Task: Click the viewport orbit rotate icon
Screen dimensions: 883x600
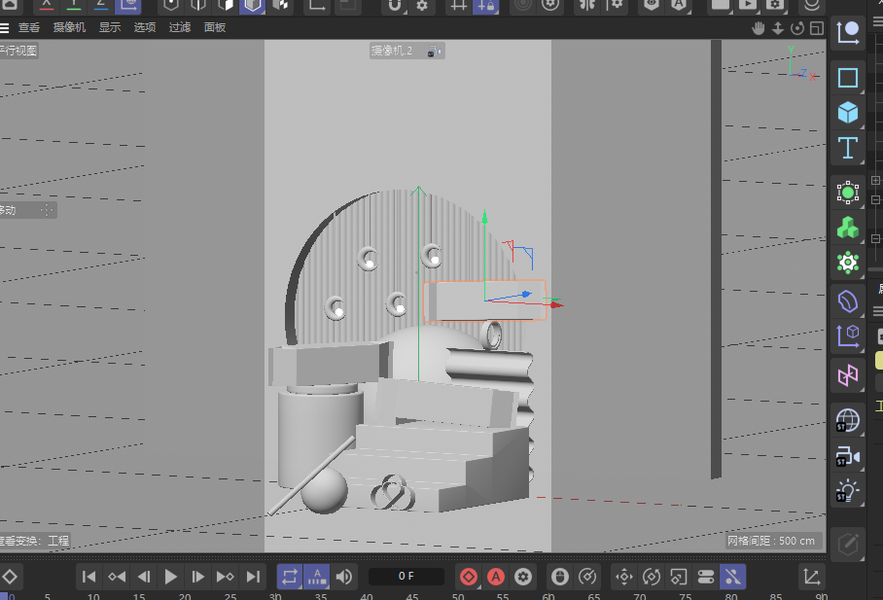Action: (x=797, y=28)
